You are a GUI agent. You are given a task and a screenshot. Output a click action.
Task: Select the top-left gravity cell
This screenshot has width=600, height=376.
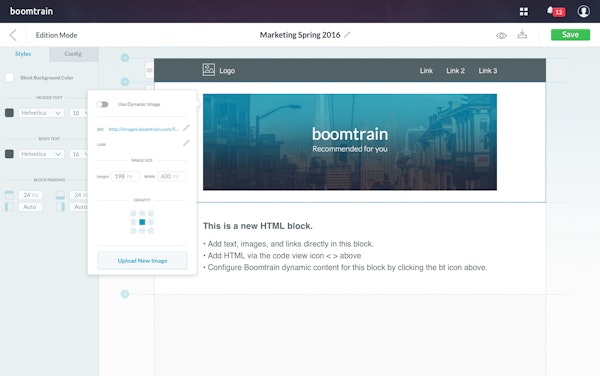click(x=133, y=213)
